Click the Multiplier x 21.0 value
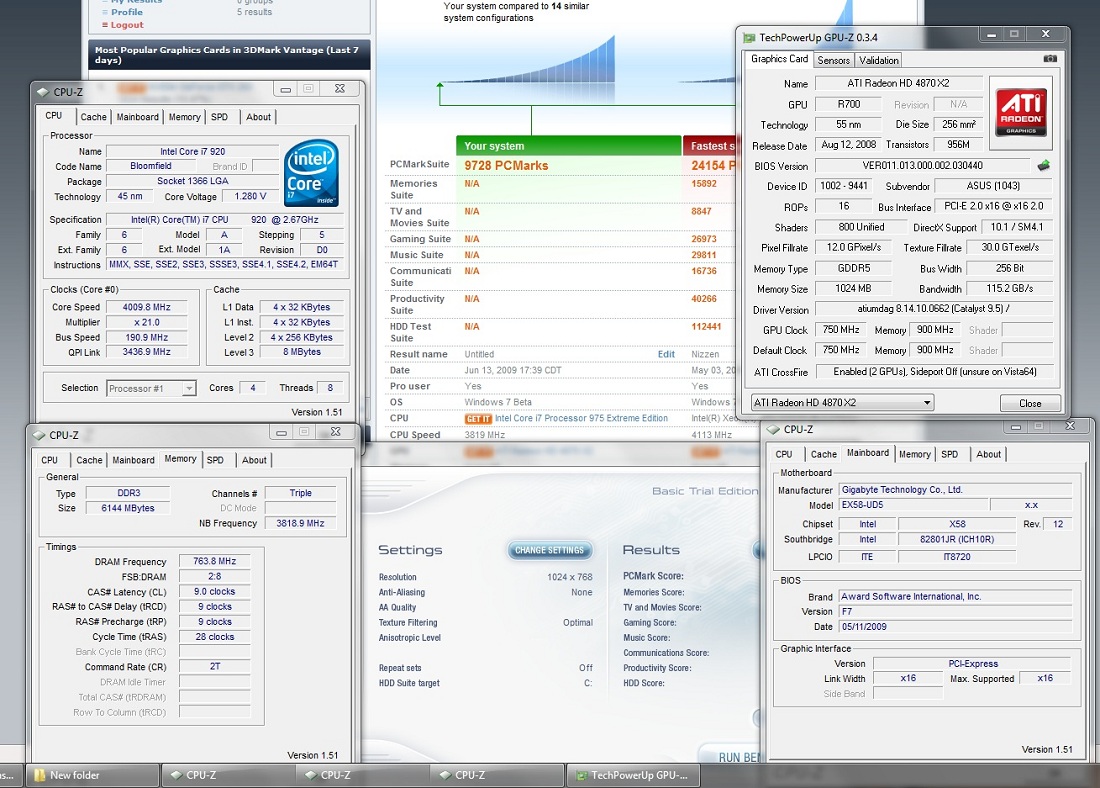Screen dimensions: 1100x788 [x=147, y=323]
